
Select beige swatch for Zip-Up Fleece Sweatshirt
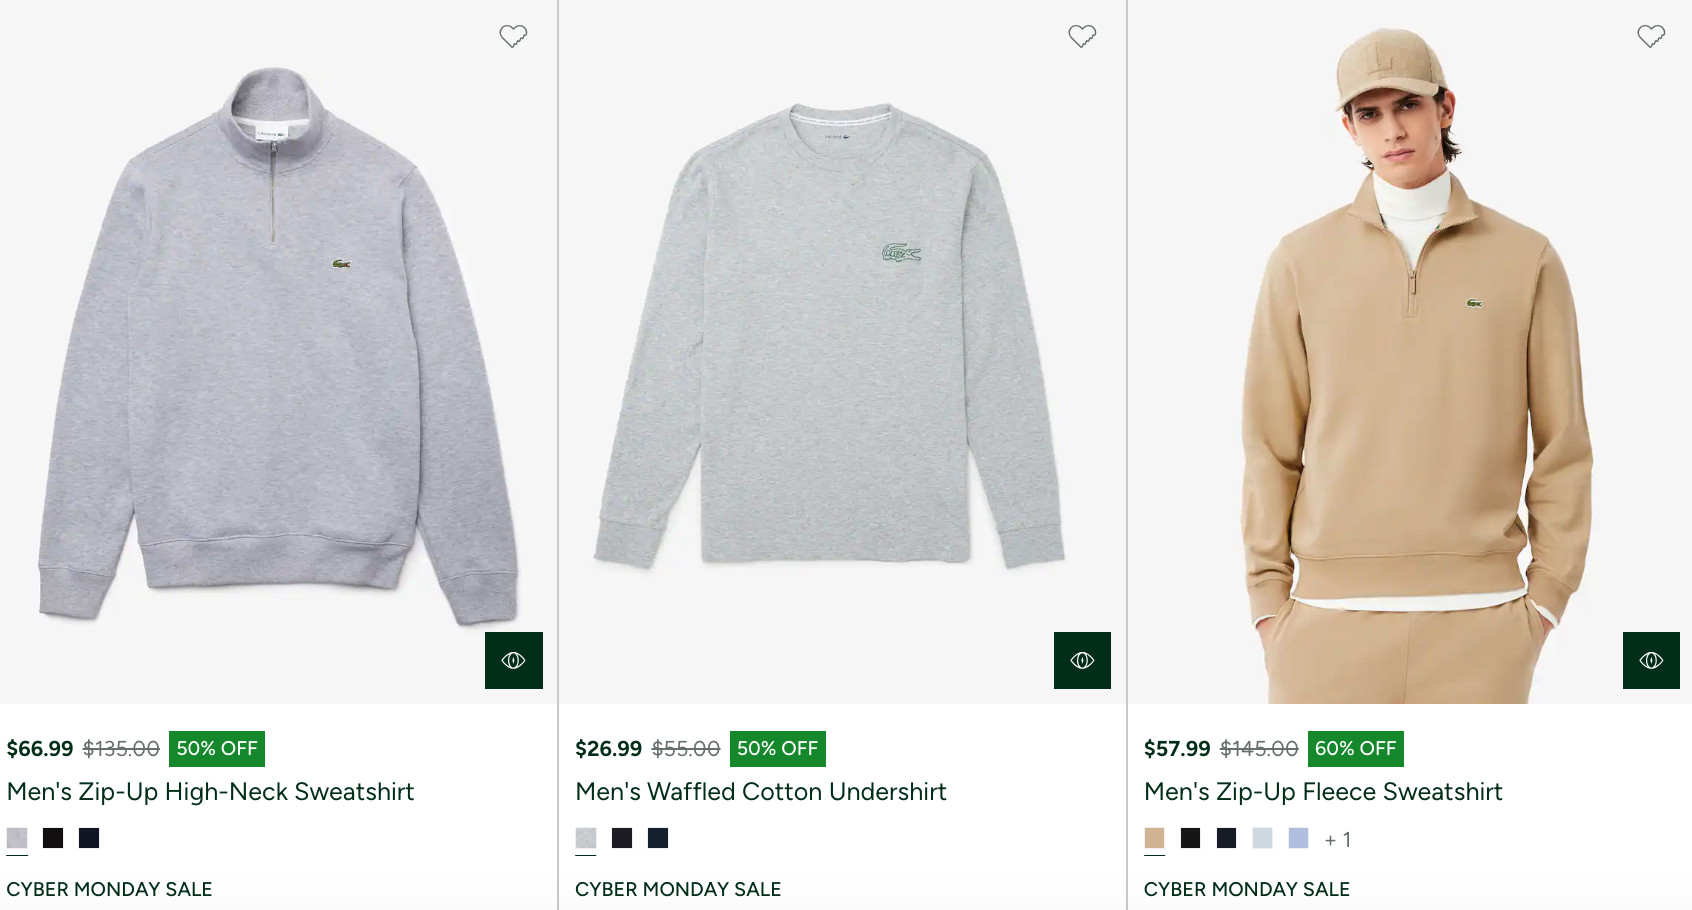pos(1154,838)
